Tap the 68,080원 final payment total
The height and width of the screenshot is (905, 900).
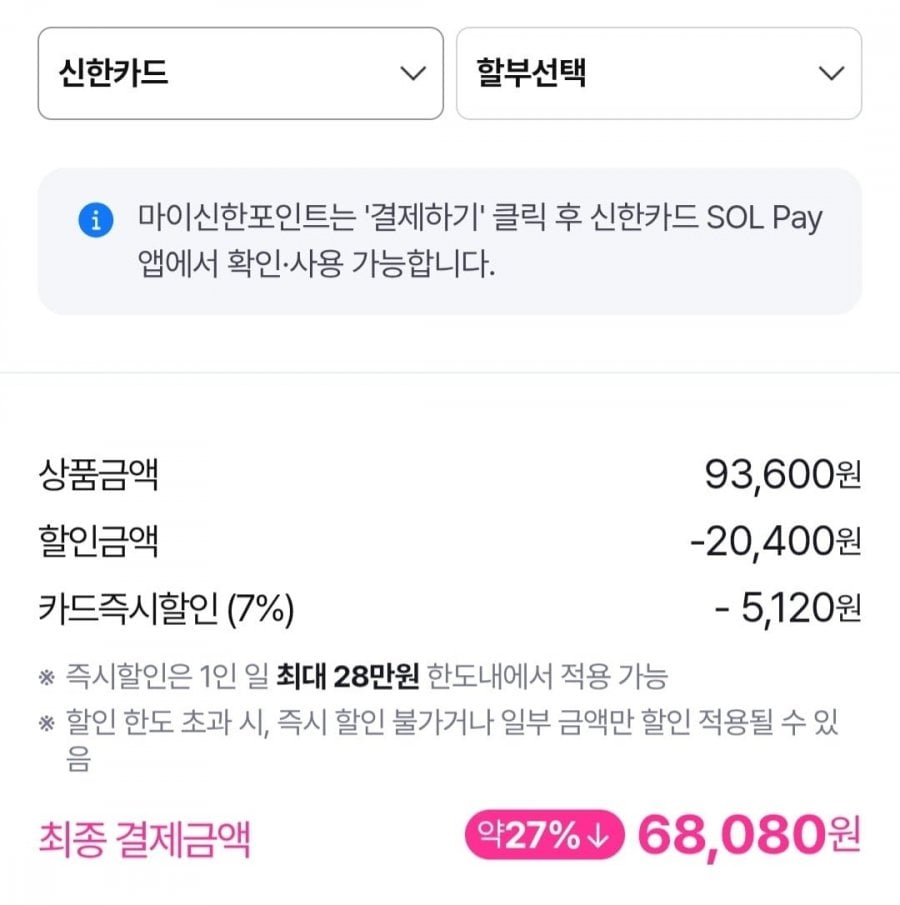coord(748,836)
